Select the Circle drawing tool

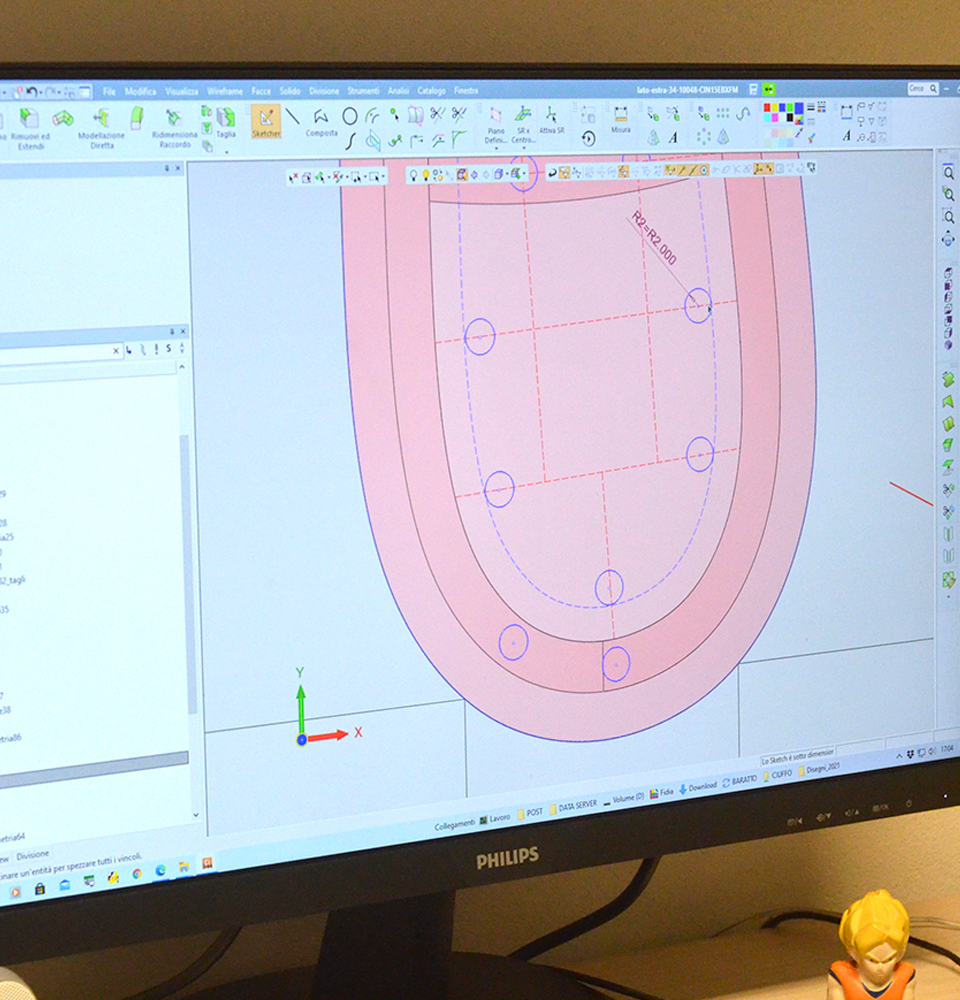pyautogui.click(x=350, y=117)
